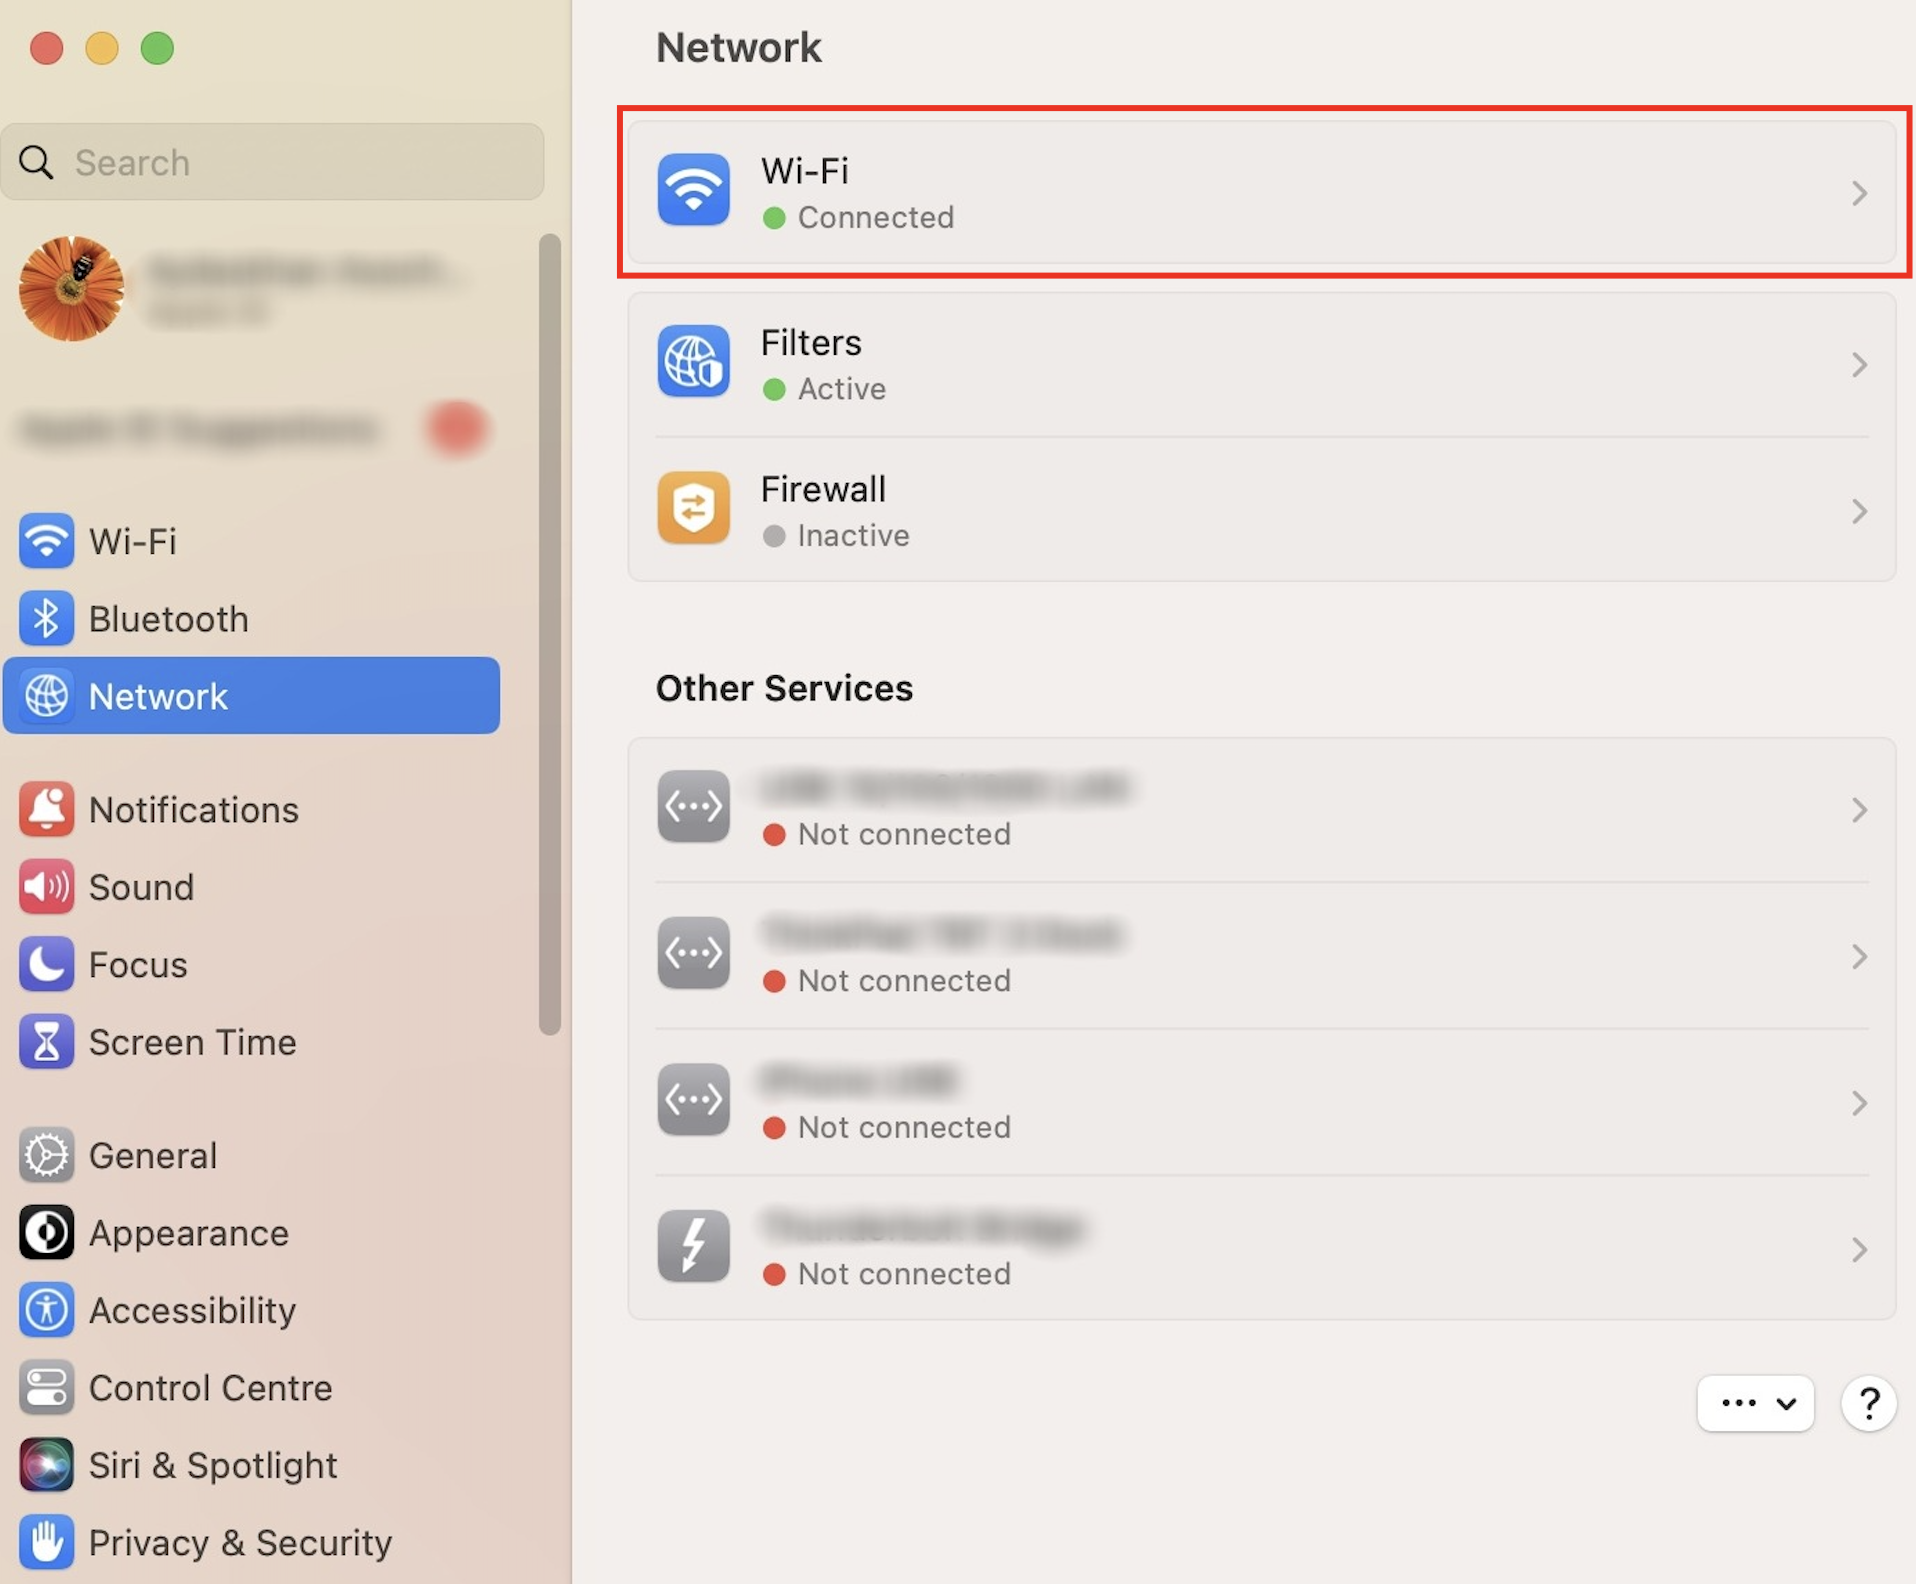Click the Screen Time hourglass icon
This screenshot has height=1584, width=1916.
(46, 1042)
